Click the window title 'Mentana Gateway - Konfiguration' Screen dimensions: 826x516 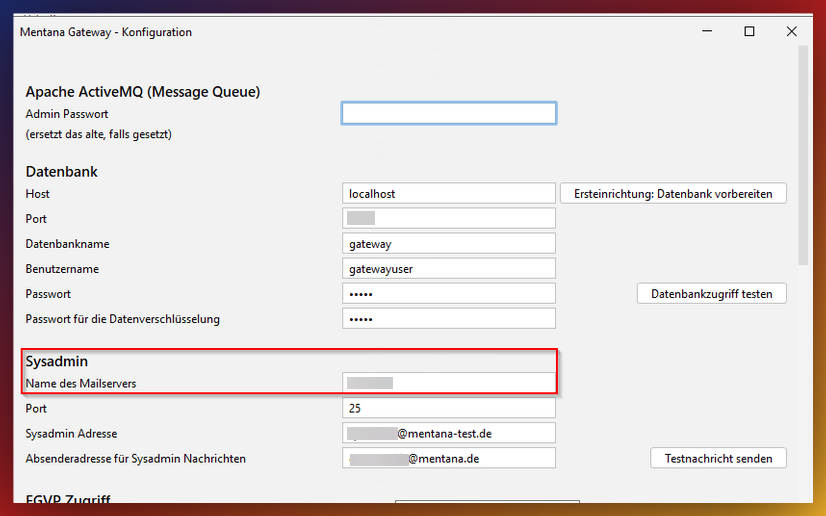[106, 32]
